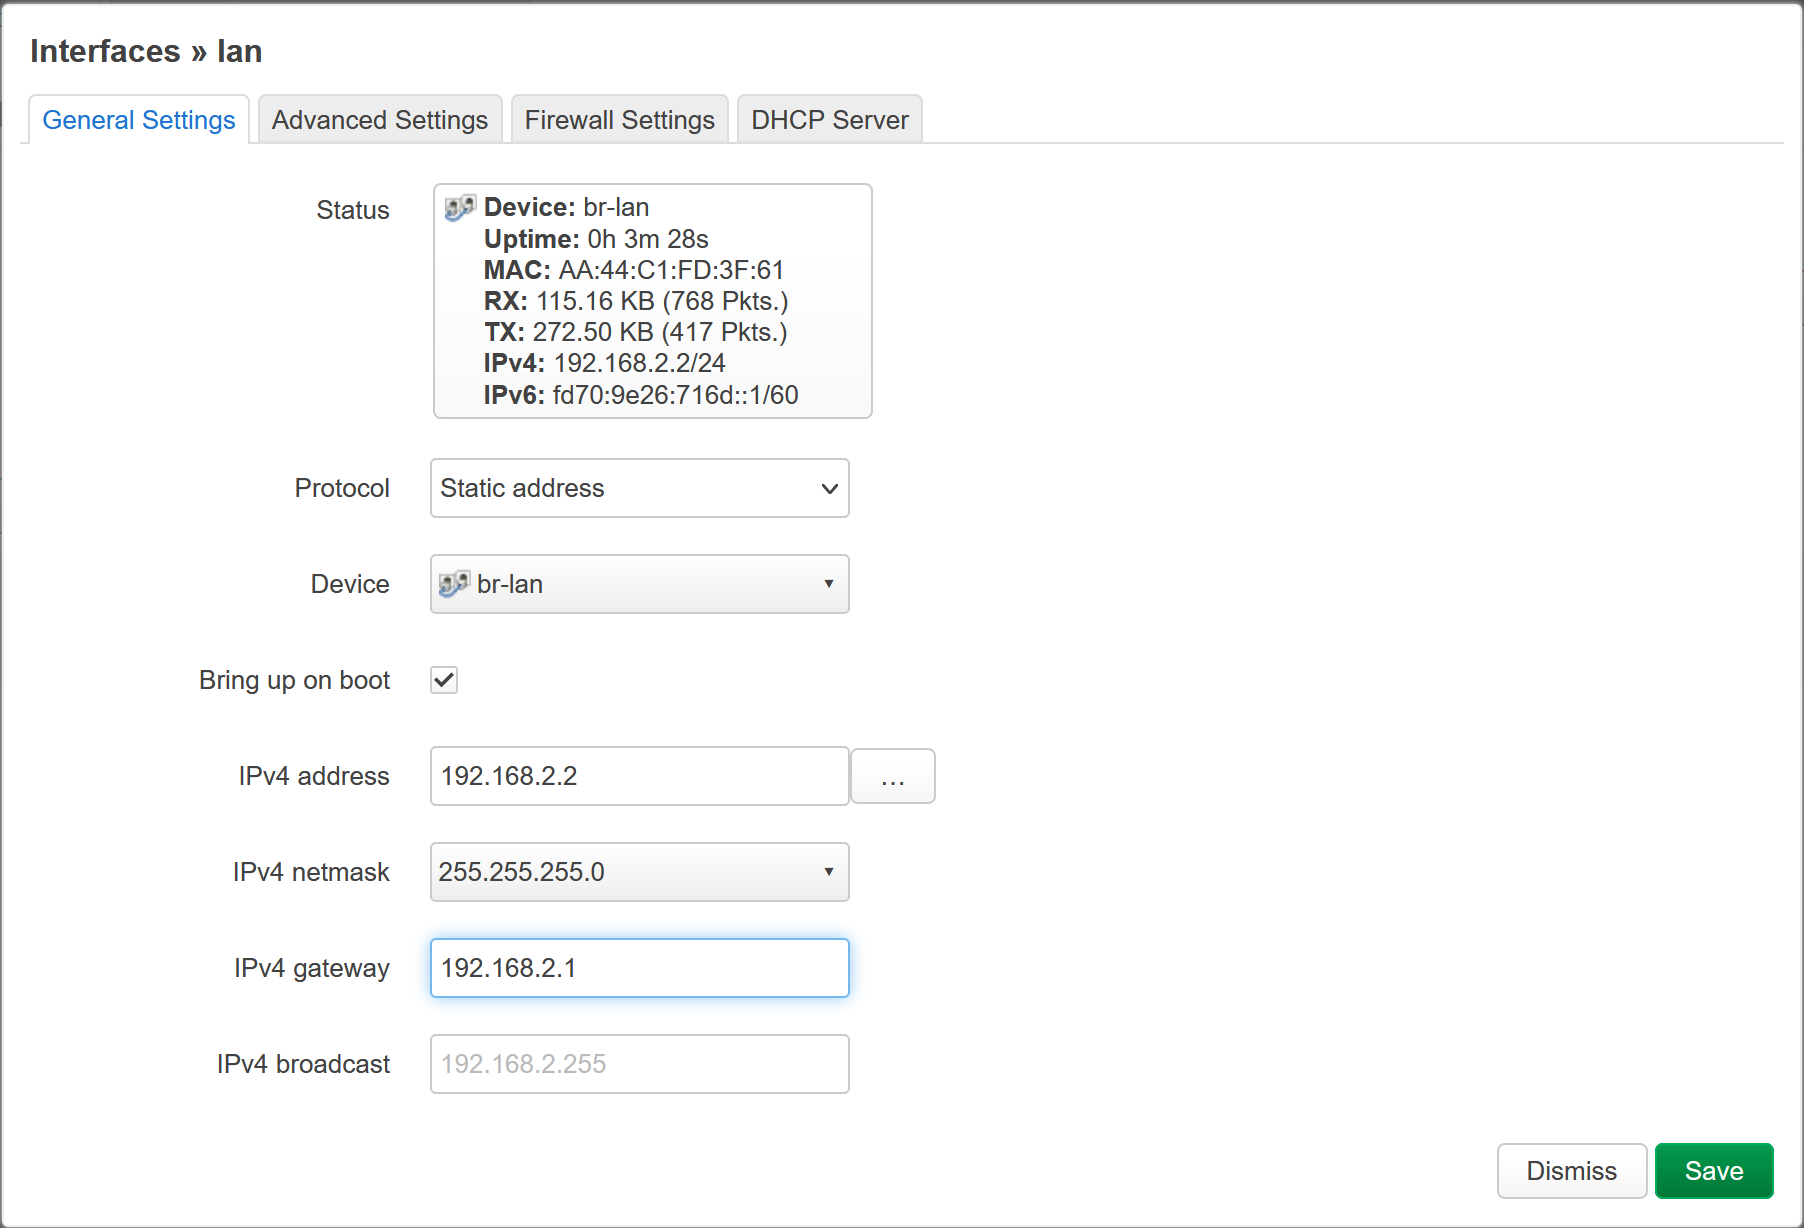1804x1228 pixels.
Task: Click the network device icon in the Status box
Action: pyautogui.click(x=460, y=208)
